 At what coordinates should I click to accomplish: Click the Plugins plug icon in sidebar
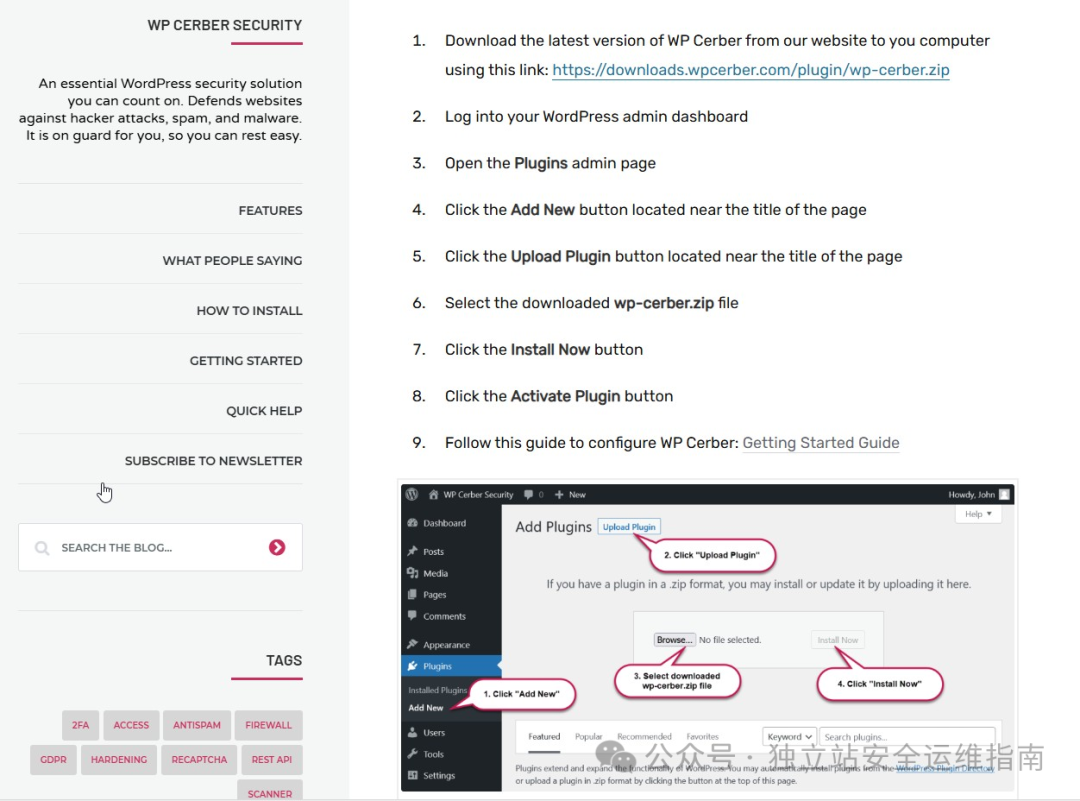(x=413, y=666)
